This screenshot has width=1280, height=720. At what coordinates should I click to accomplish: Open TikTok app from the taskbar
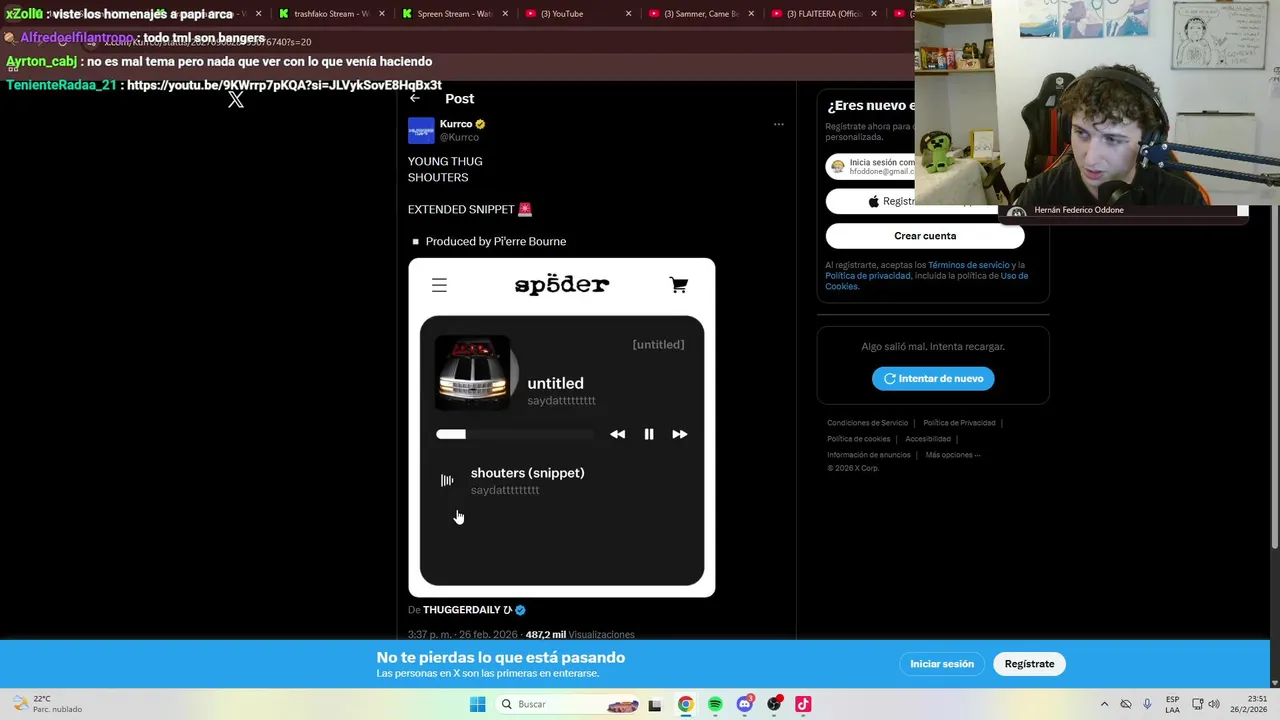coord(803,704)
